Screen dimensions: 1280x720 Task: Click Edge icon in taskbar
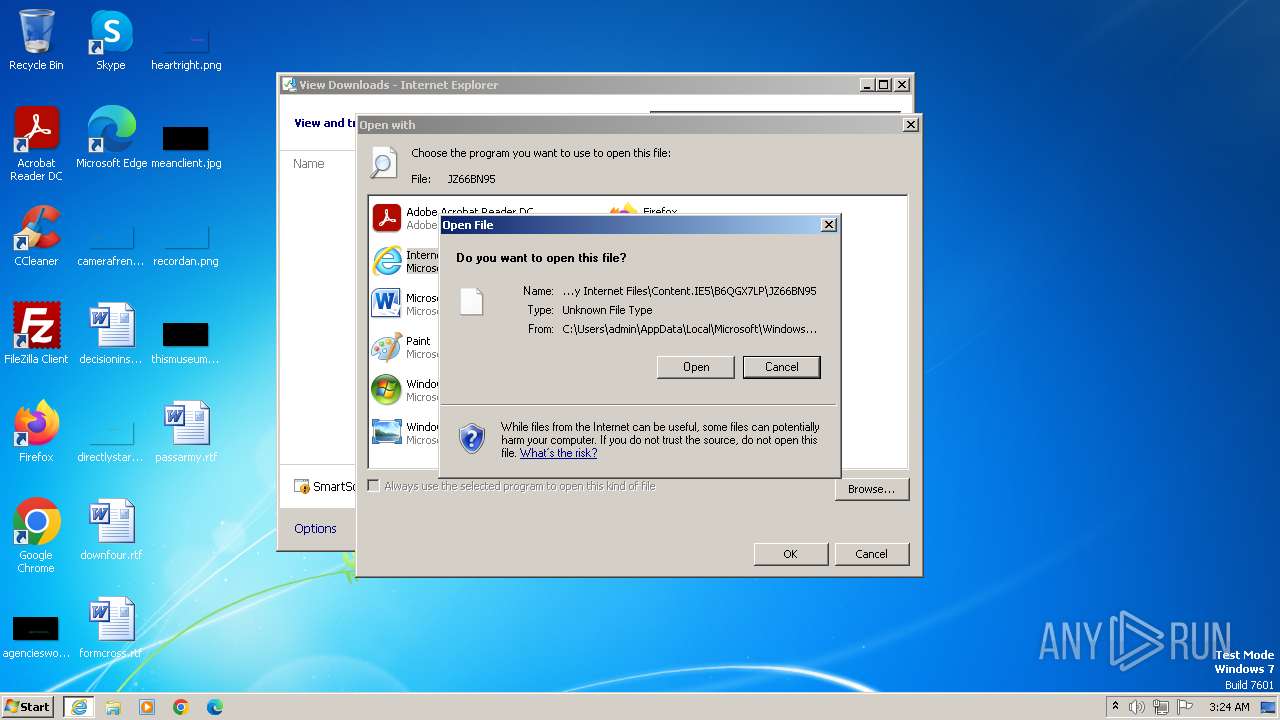[215, 707]
